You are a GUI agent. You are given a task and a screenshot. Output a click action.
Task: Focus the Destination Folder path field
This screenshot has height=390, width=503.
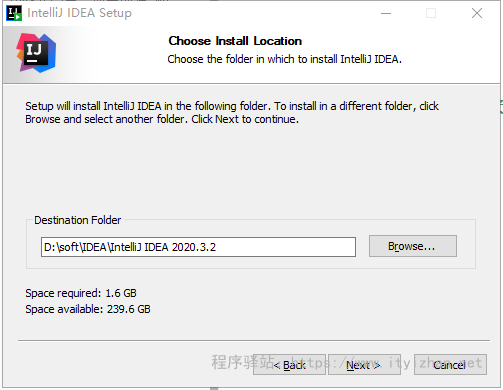(x=198, y=247)
